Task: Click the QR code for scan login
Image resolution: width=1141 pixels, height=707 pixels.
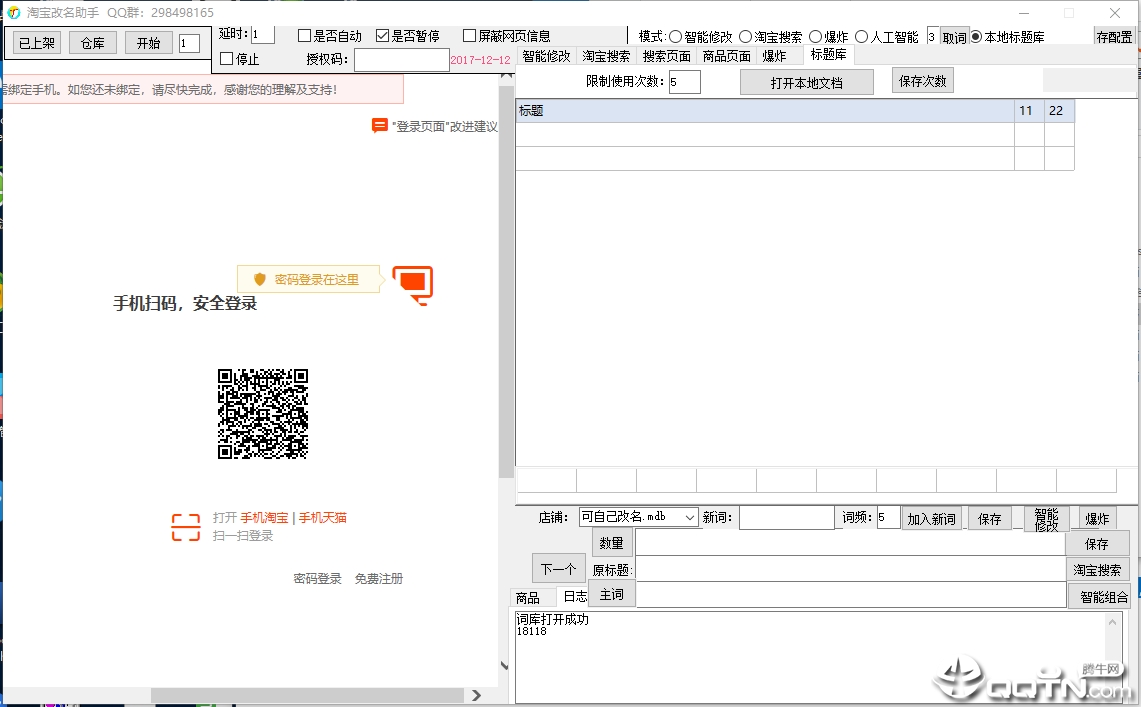Action: click(x=263, y=414)
